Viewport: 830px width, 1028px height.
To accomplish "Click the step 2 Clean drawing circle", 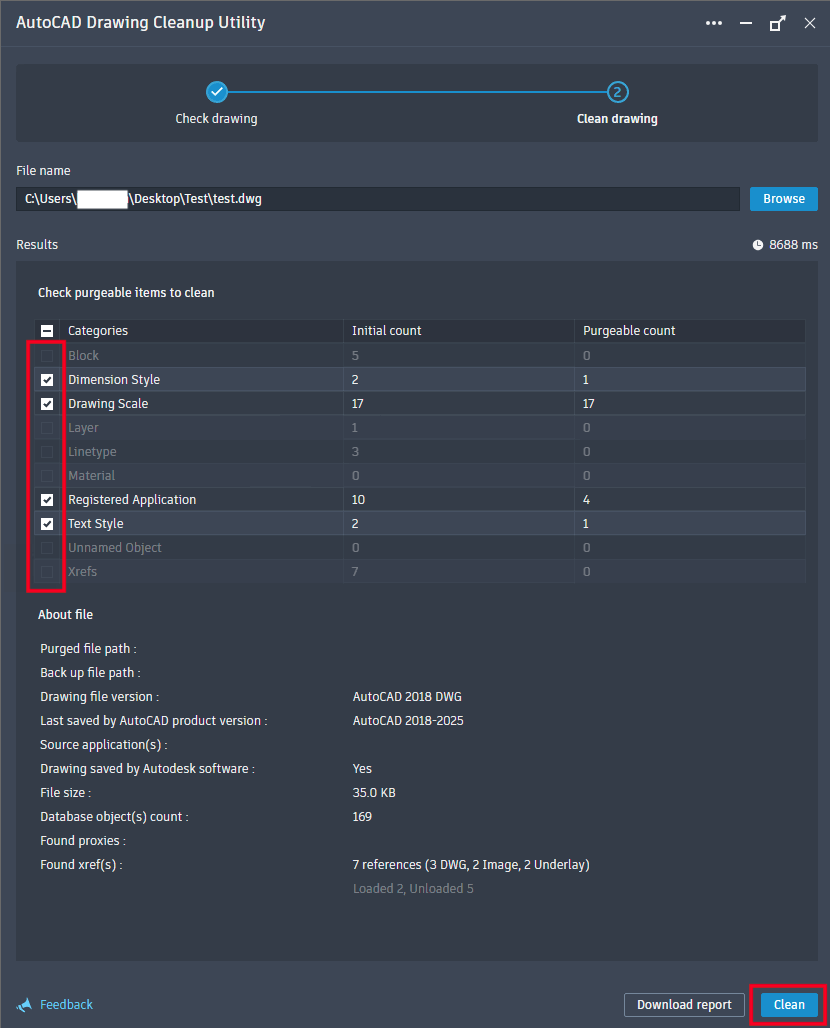I will coord(617,92).
